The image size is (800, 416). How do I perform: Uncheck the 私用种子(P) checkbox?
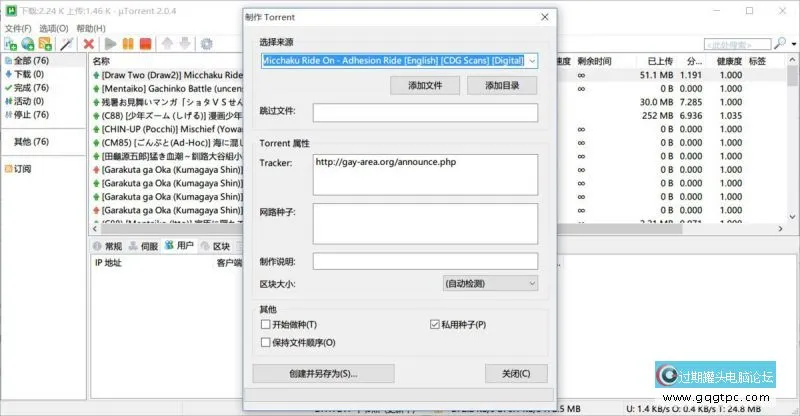pyautogui.click(x=434, y=325)
